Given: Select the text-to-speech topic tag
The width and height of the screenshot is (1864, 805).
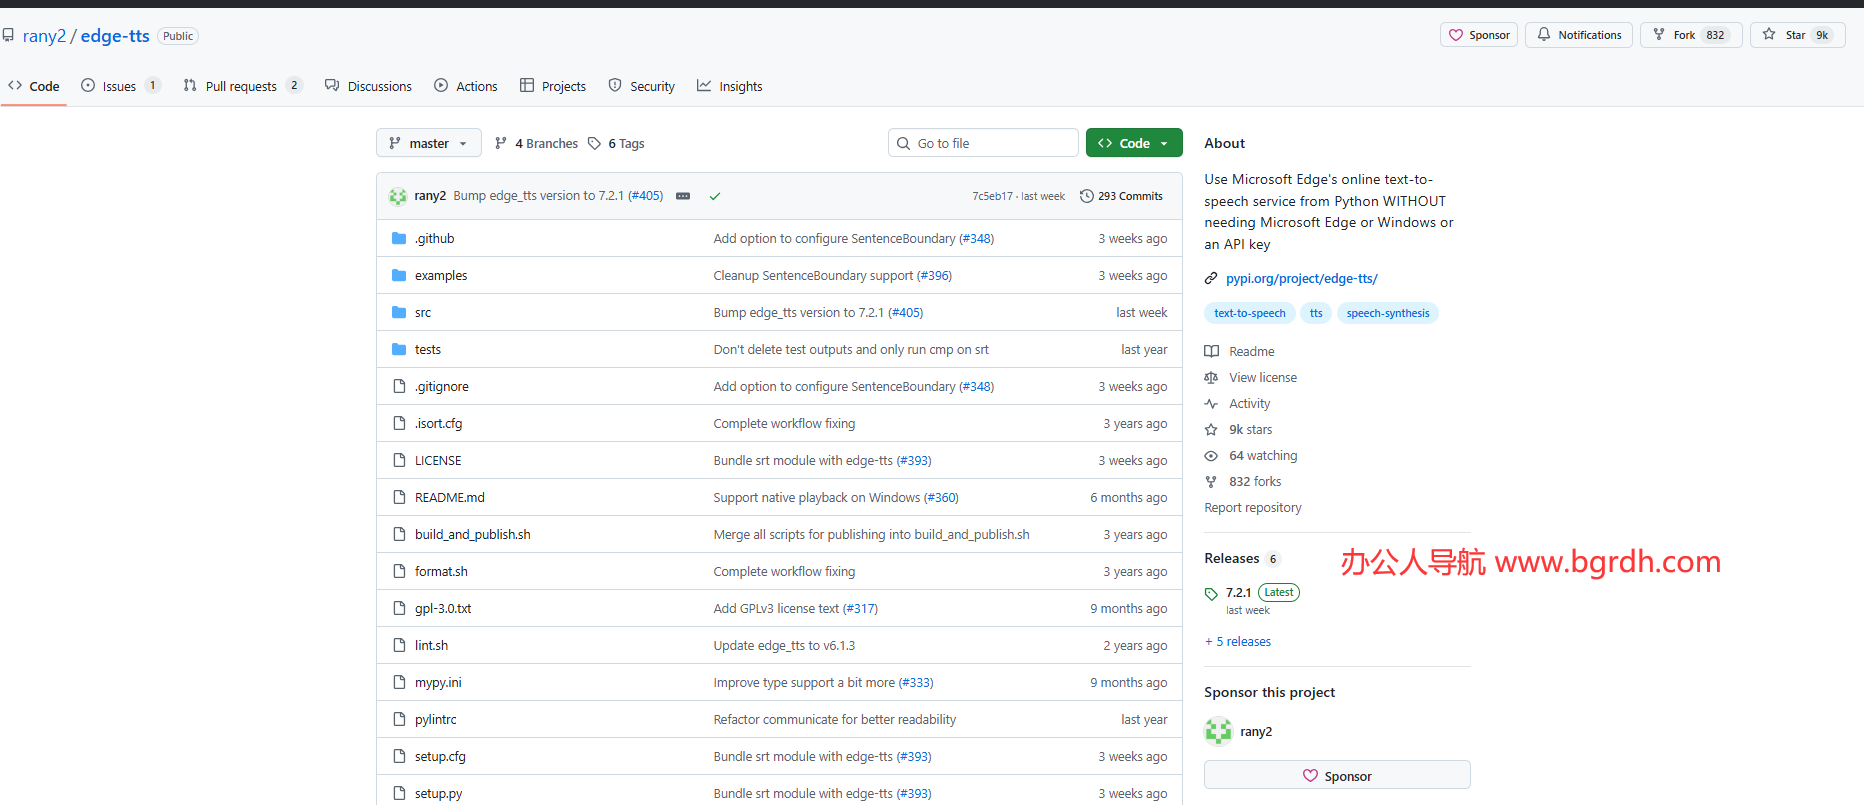Looking at the screenshot, I should coord(1249,313).
